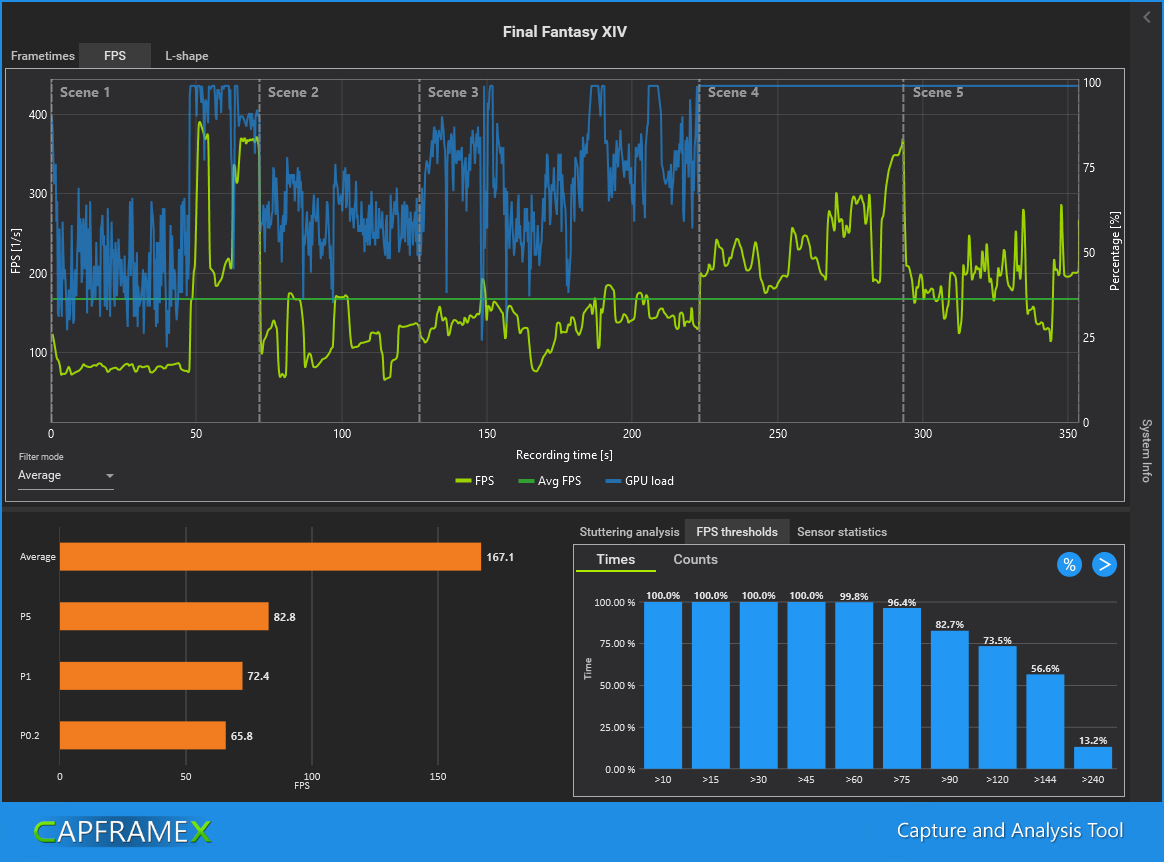The width and height of the screenshot is (1164, 862).
Task: Click the >30 threshold bar
Action: click(759, 685)
